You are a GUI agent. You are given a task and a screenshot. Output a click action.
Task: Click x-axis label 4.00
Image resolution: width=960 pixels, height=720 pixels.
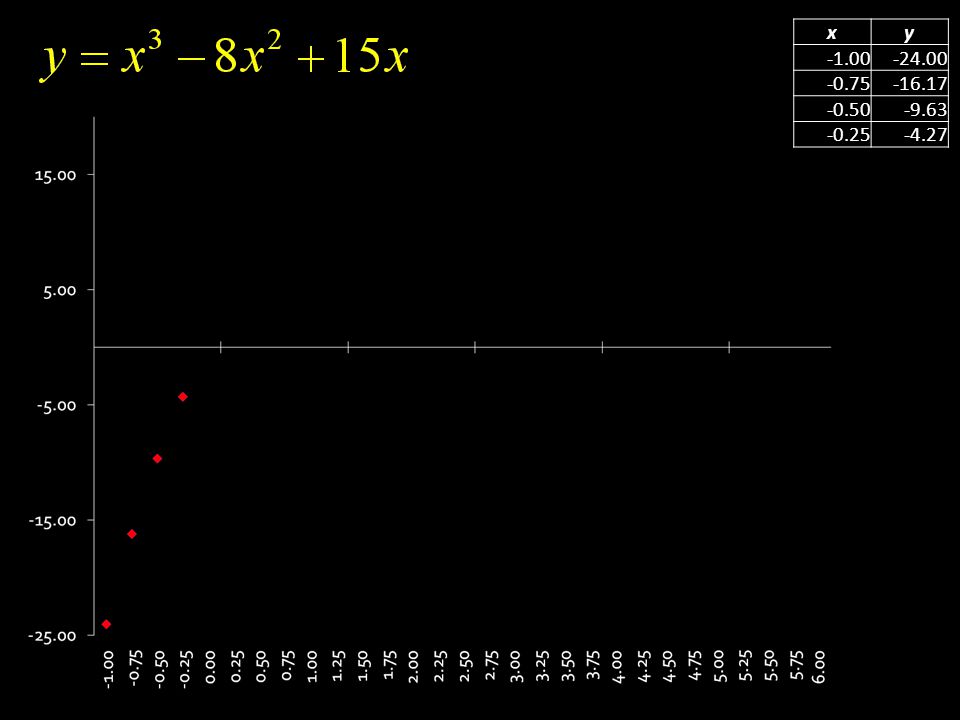617,666
